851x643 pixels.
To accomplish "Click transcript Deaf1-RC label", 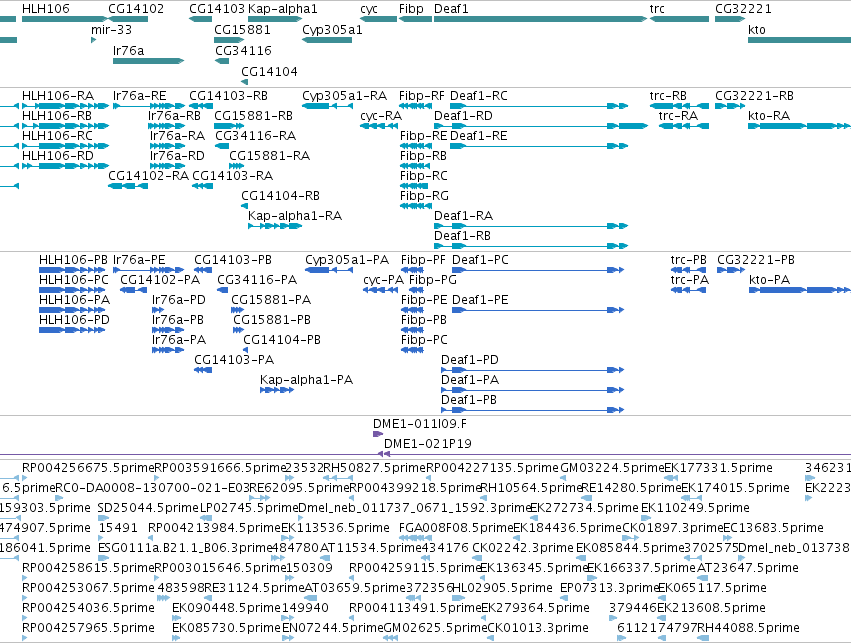I will pyautogui.click(x=479, y=96).
